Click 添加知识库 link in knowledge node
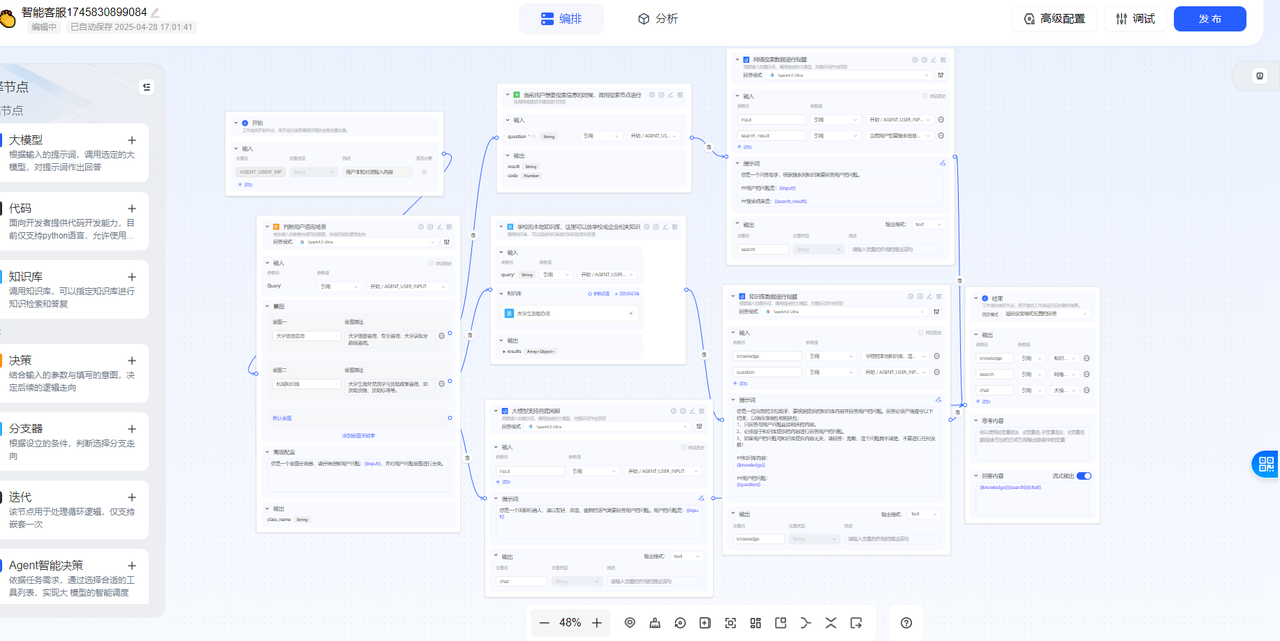This screenshot has width=1280, height=641. 629,293
